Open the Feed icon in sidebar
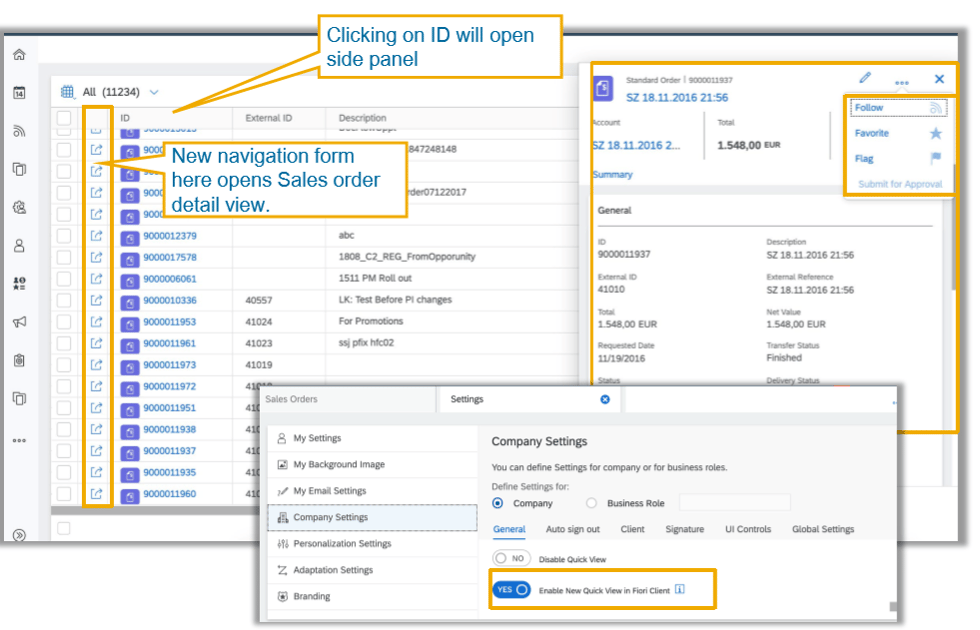The height and width of the screenshot is (630, 980). click(x=19, y=131)
